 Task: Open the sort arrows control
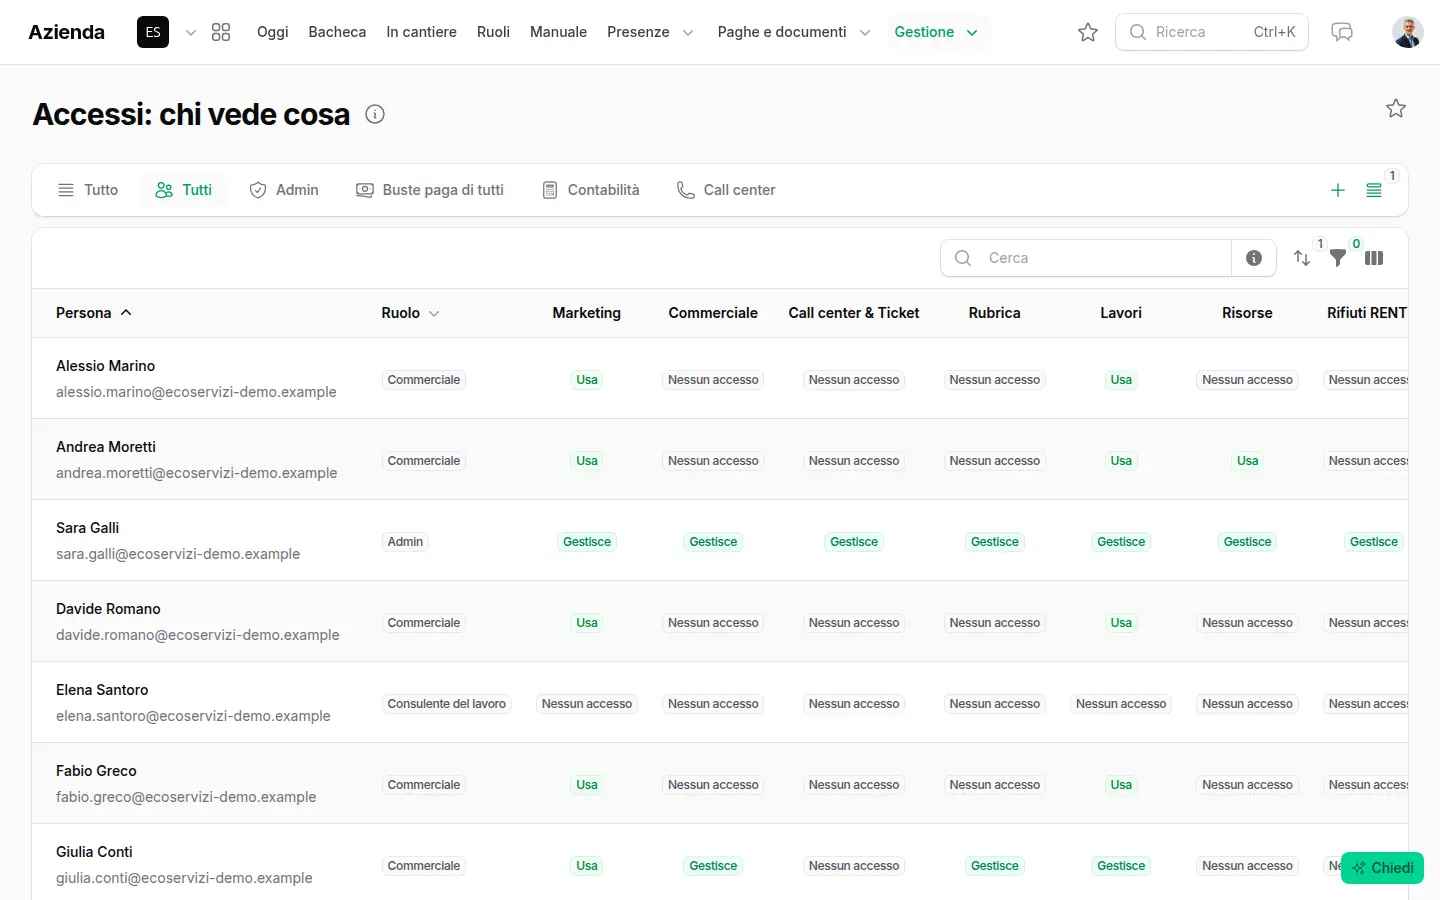1302,258
